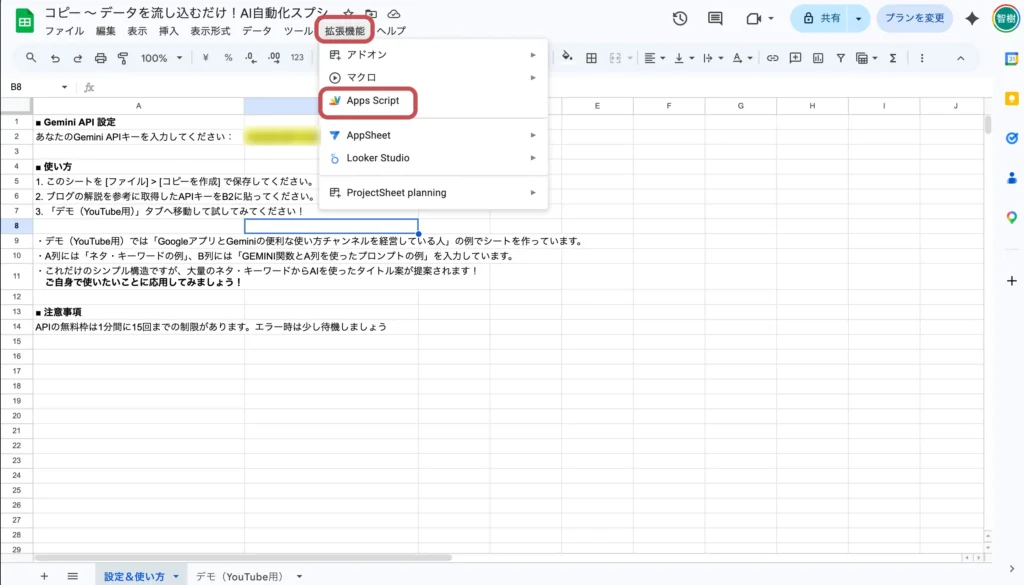Open the Looker Studio submenu

tap(432, 158)
